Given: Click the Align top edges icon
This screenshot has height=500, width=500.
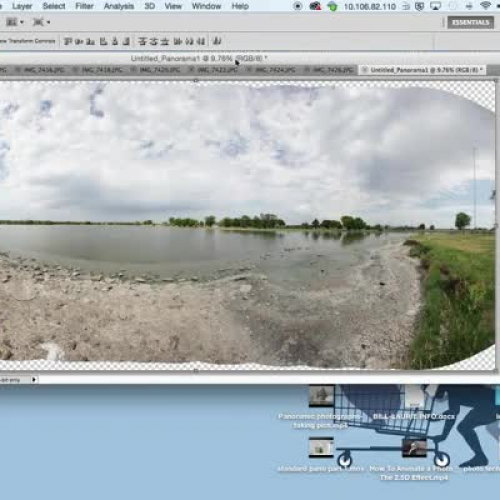Looking at the screenshot, I should click(68, 41).
